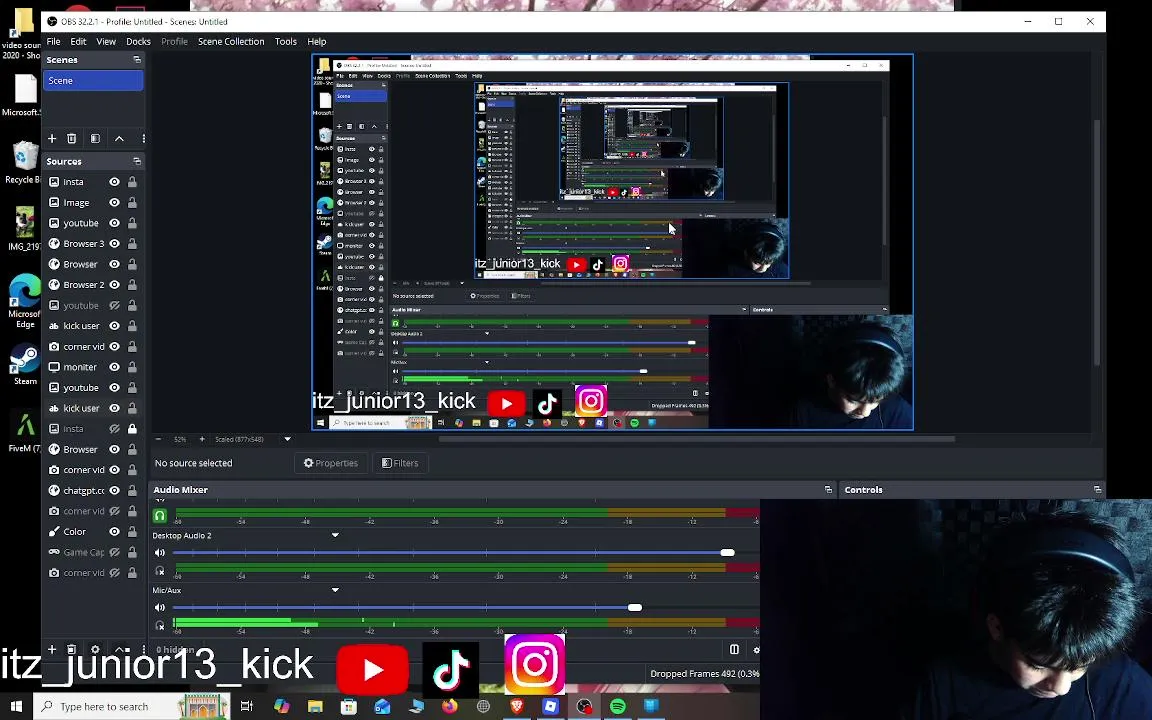Float the Sources dock using its header icon
1152x720 pixels.
[x=137, y=161]
